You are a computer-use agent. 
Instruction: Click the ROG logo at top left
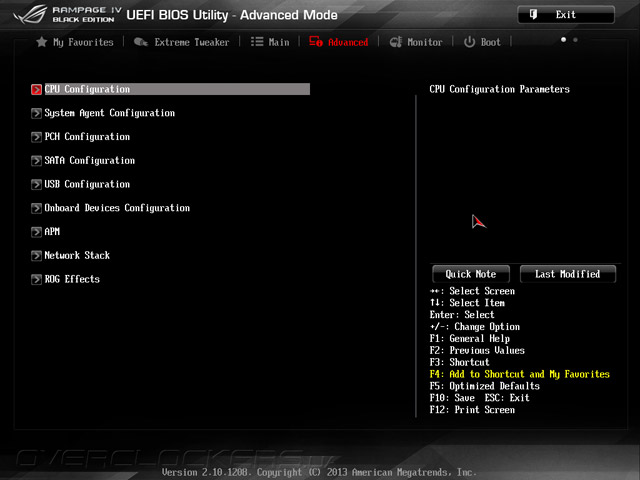(x=30, y=15)
